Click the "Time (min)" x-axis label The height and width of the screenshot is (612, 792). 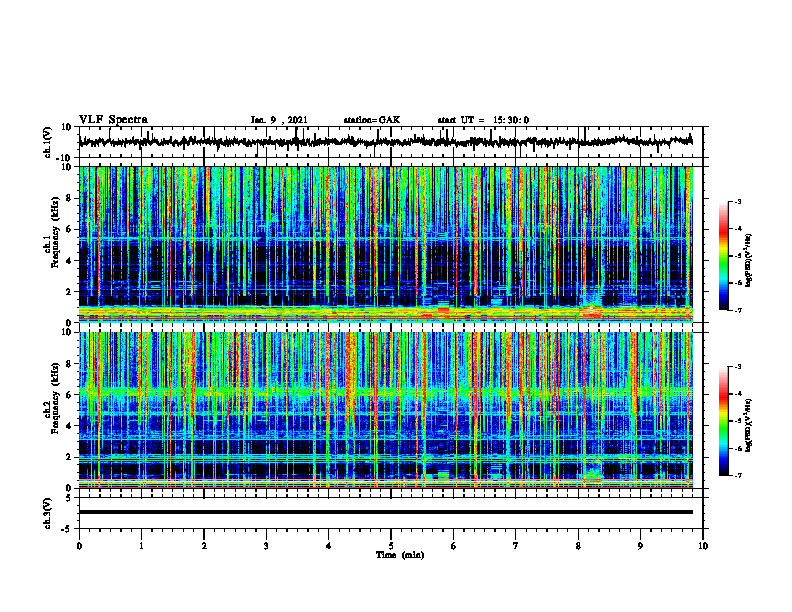400,555
